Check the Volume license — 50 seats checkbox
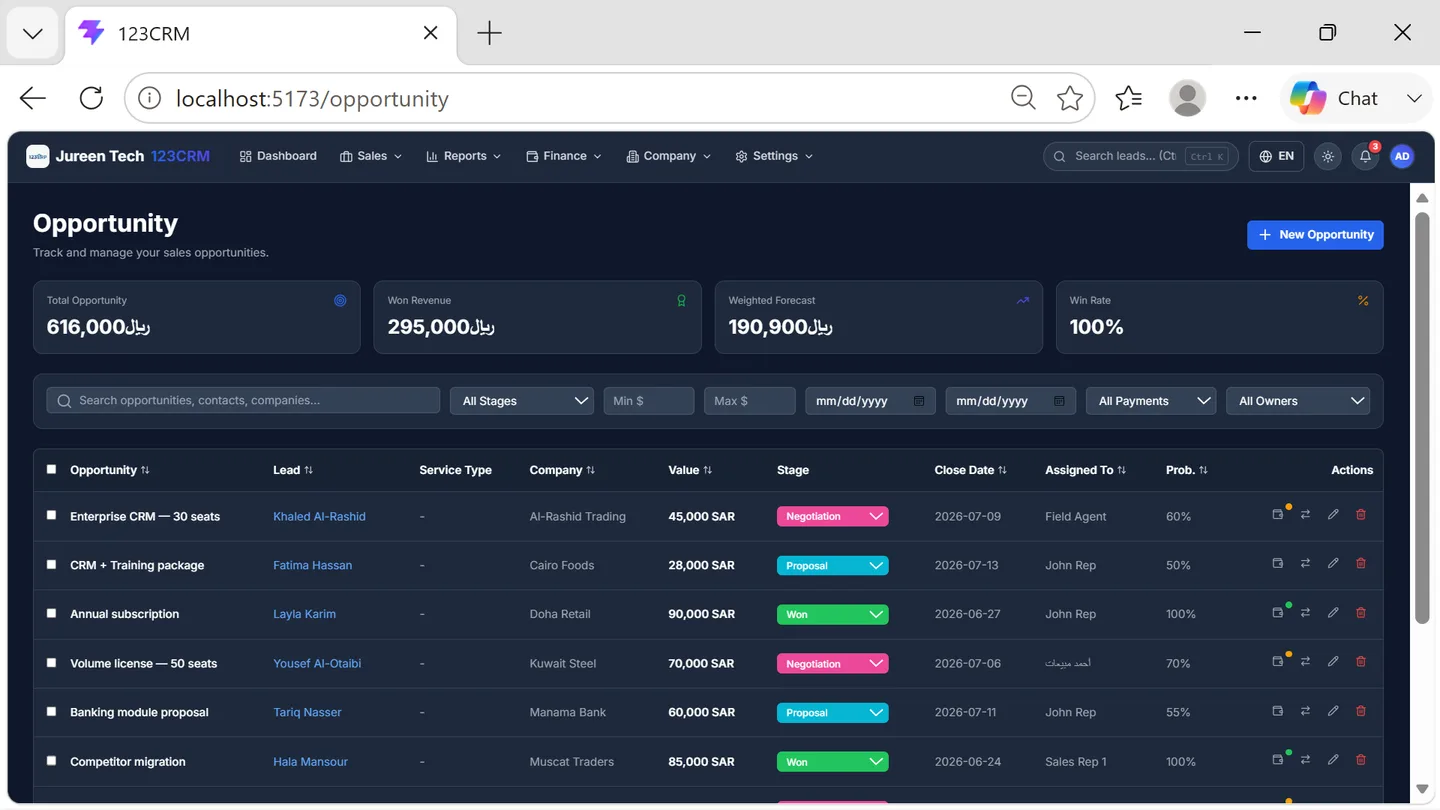1440x810 pixels. pos(52,662)
